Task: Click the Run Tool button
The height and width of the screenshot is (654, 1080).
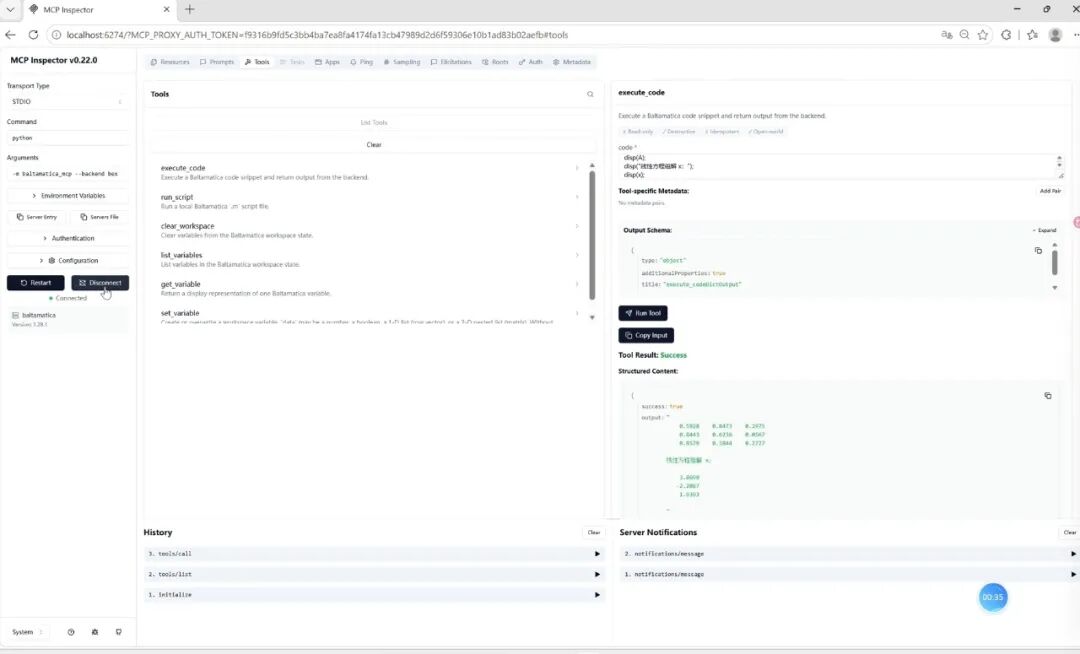Action: click(643, 313)
